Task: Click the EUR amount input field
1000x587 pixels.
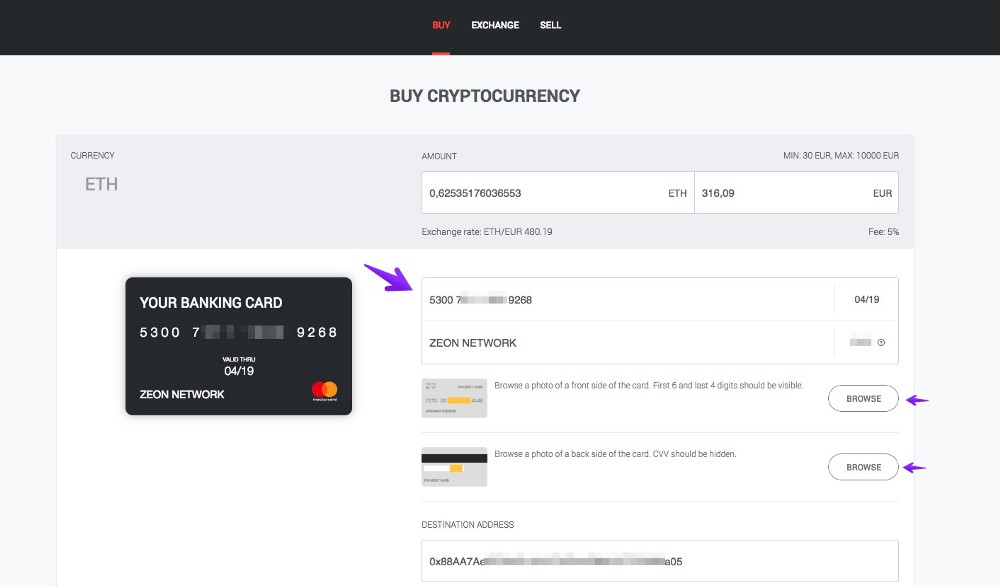Action: [x=796, y=193]
